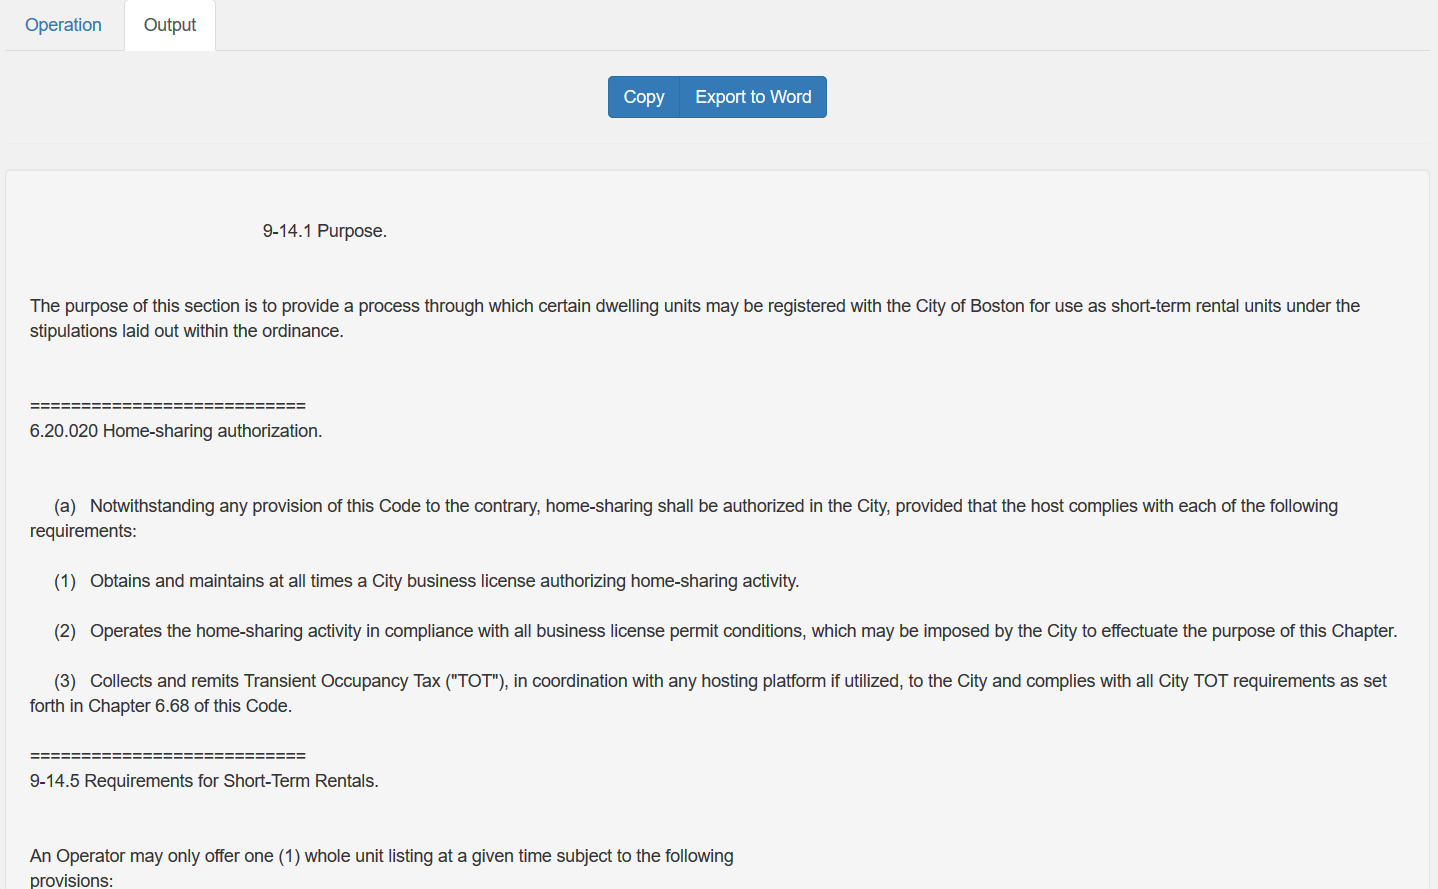
Task: Click the Copy button
Action: (644, 97)
